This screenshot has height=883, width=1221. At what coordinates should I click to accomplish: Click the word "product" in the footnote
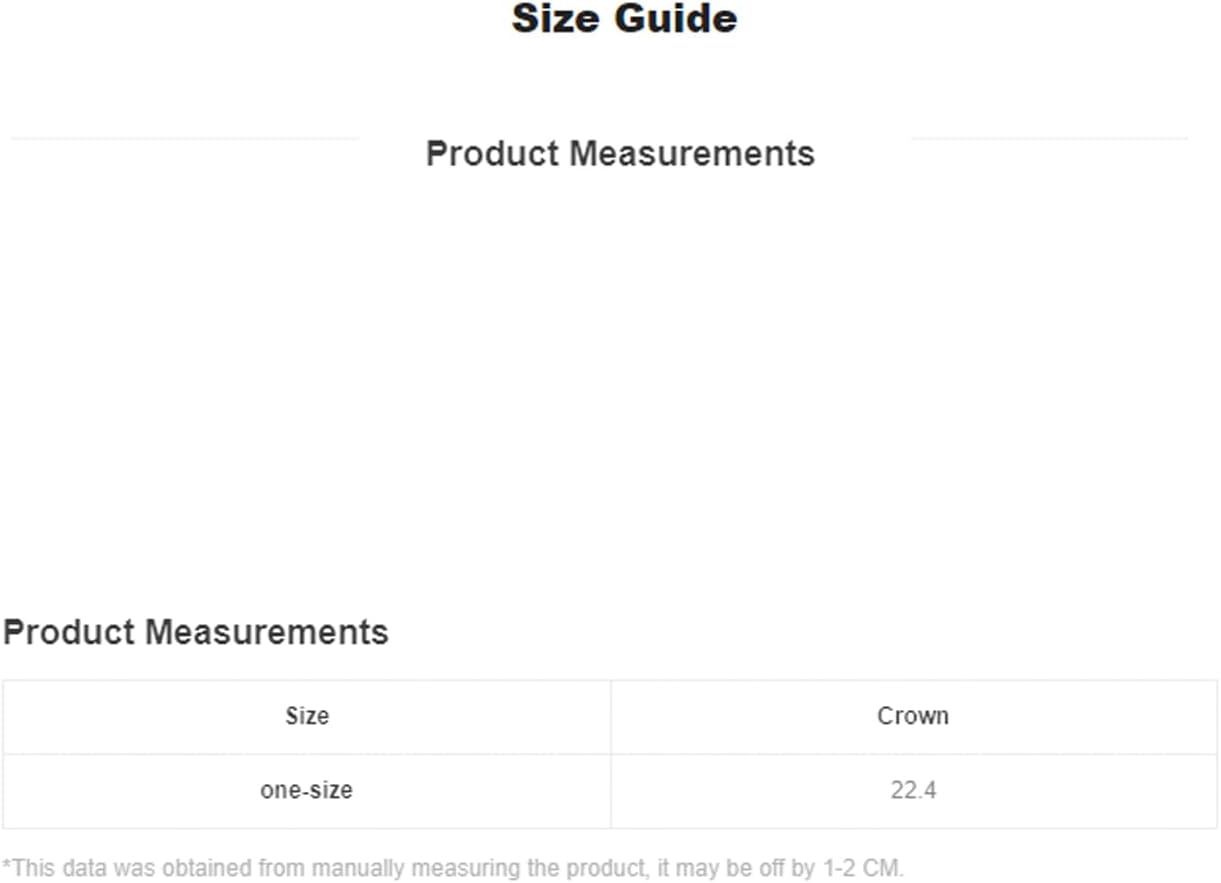click(x=614, y=867)
